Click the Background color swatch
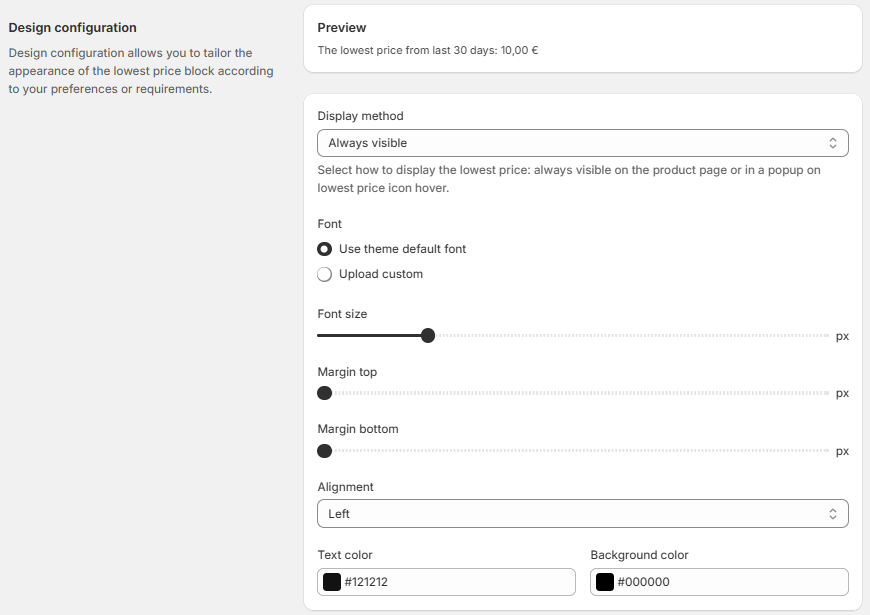 click(605, 582)
